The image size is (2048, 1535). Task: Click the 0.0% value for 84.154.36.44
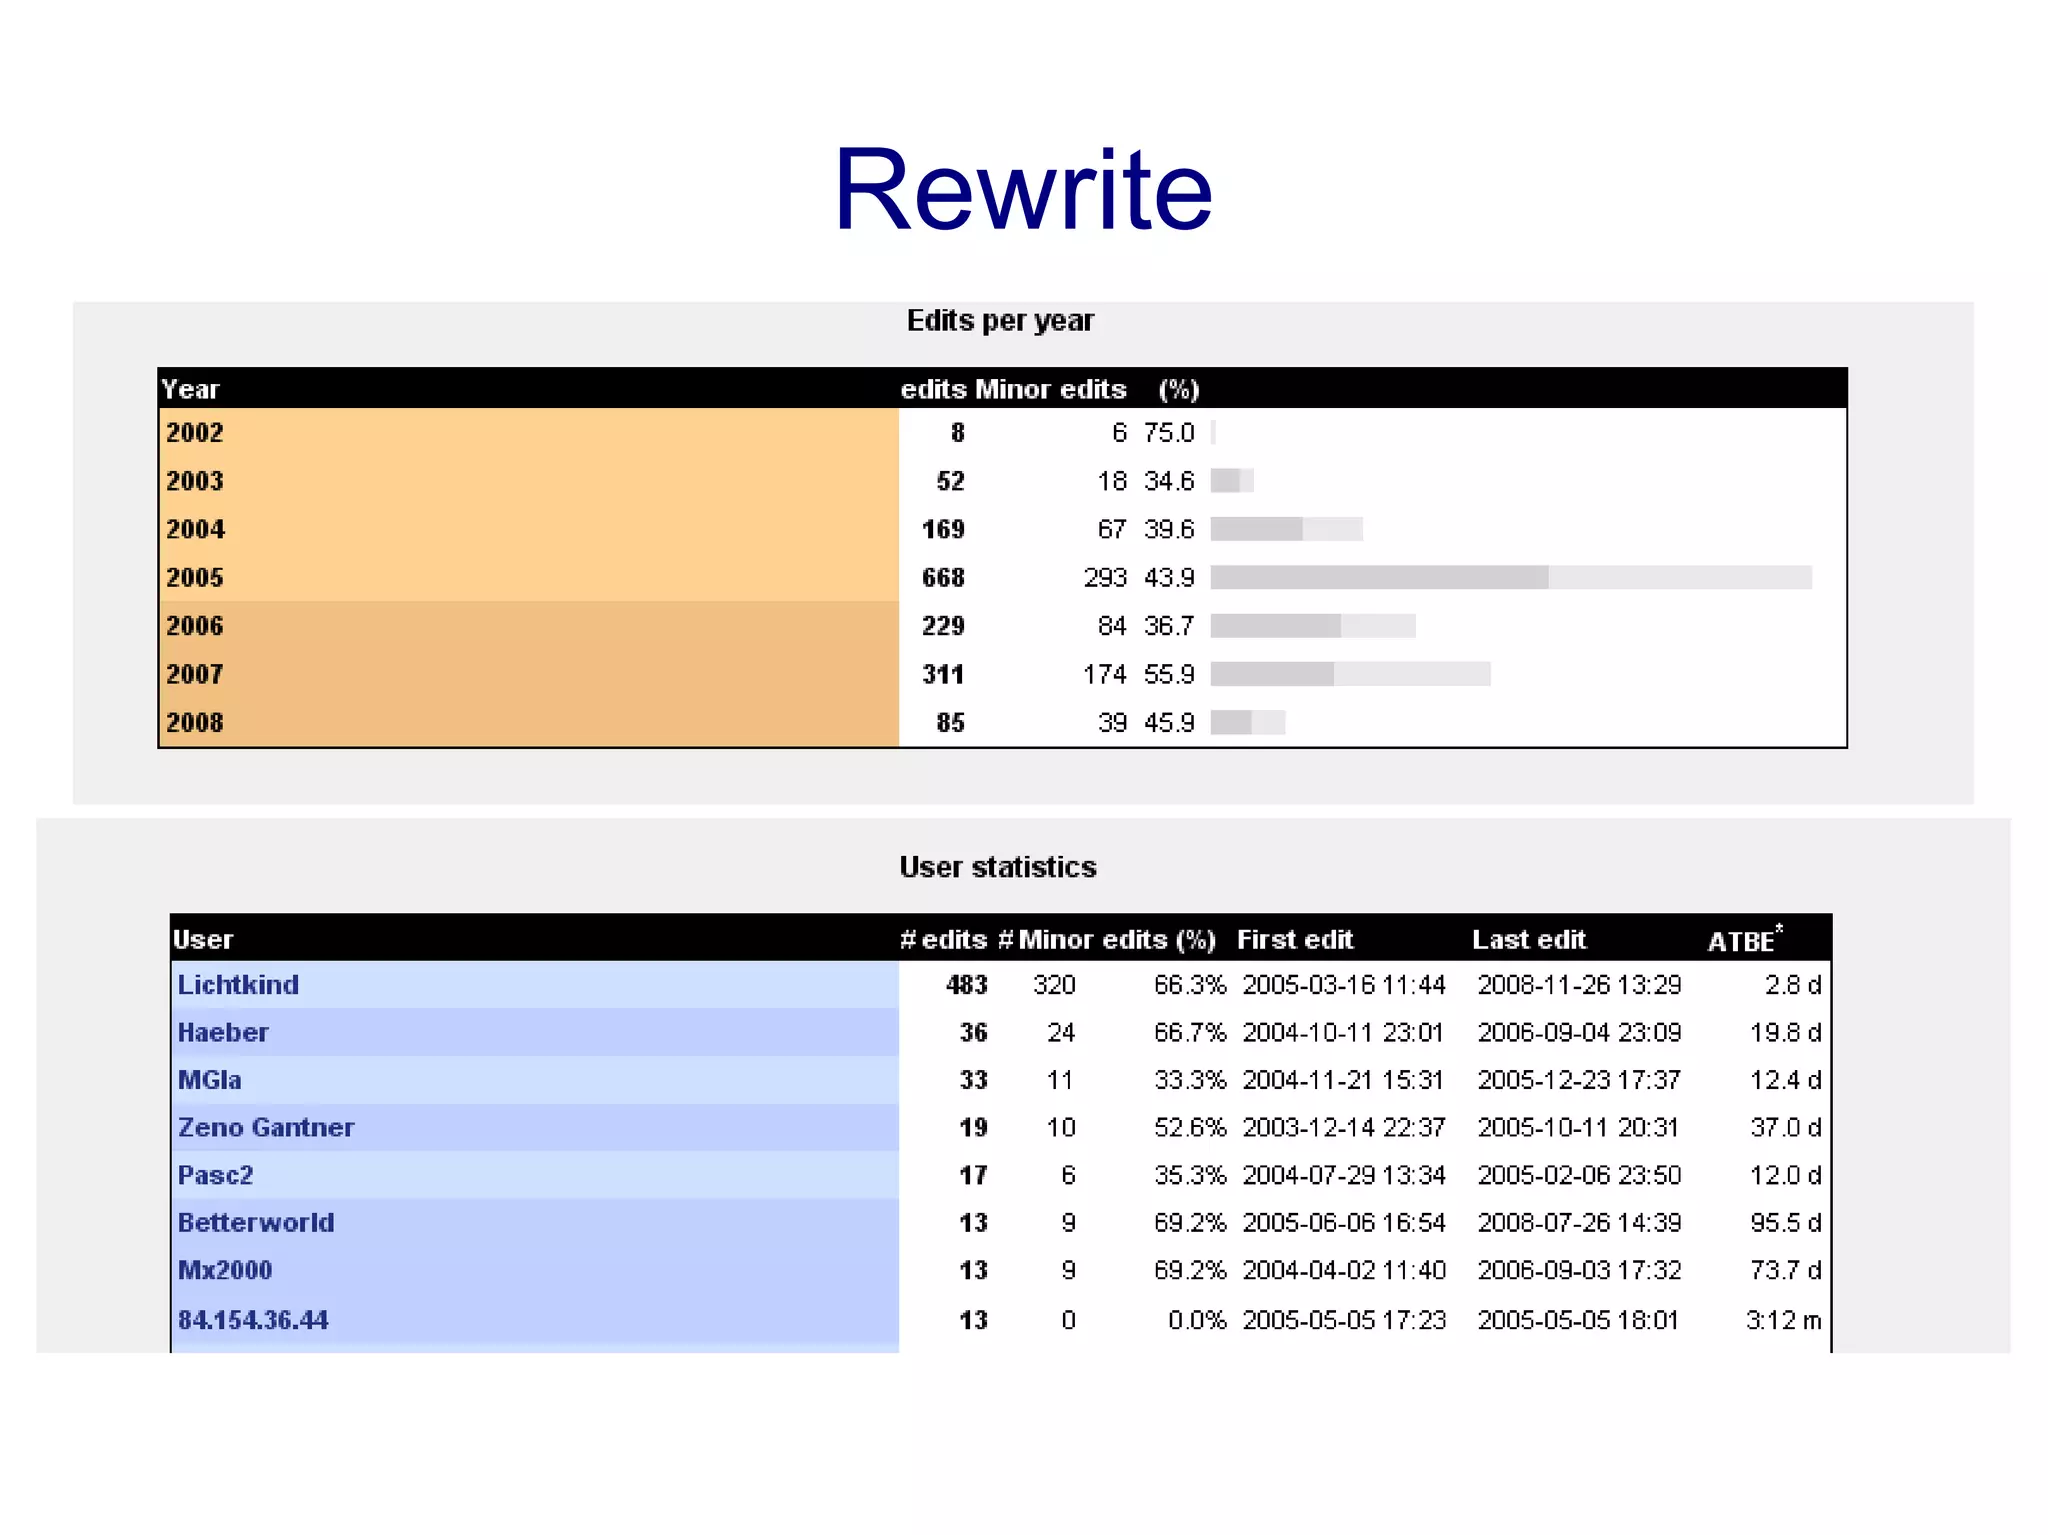1196,1320
